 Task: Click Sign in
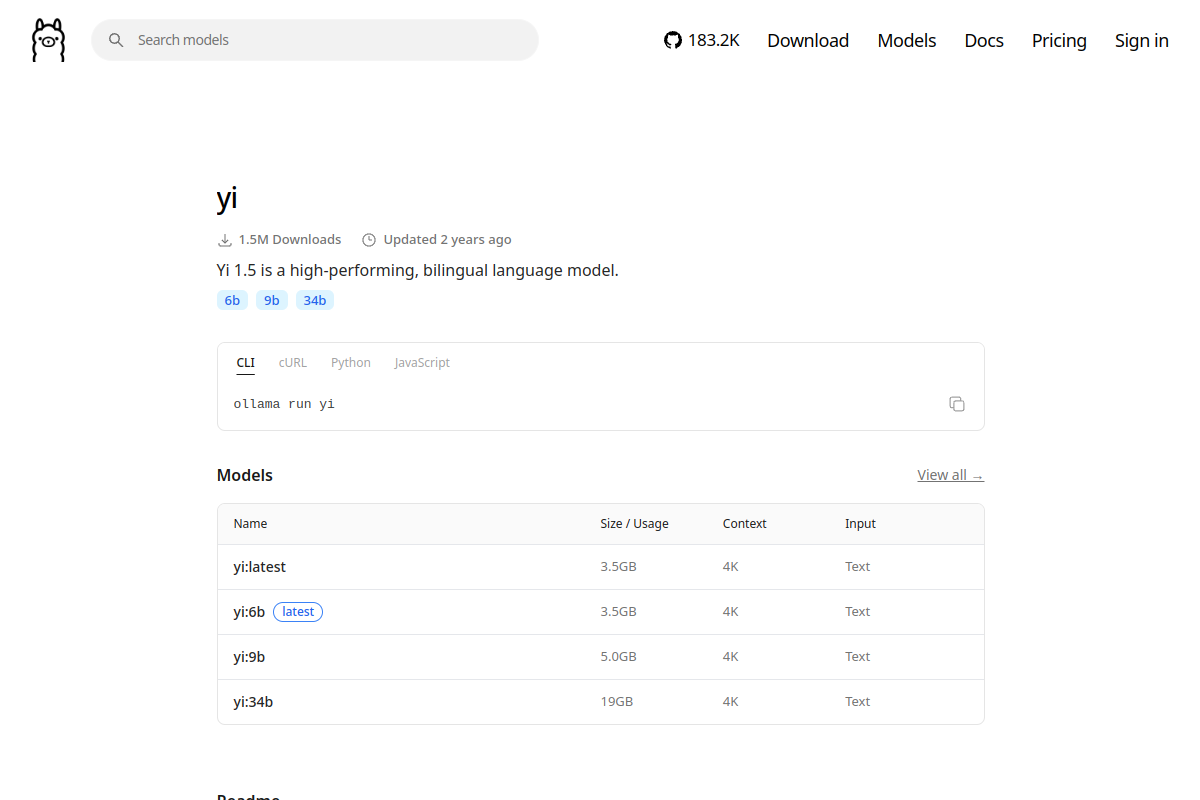point(1142,40)
